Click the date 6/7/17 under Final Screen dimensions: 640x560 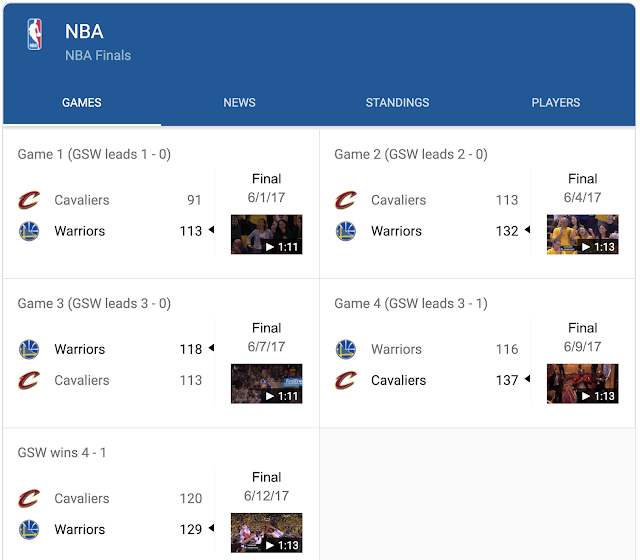pyautogui.click(x=266, y=347)
